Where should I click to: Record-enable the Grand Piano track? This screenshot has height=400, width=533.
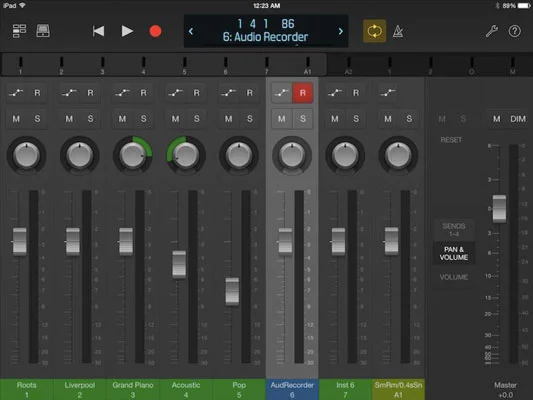[143, 92]
